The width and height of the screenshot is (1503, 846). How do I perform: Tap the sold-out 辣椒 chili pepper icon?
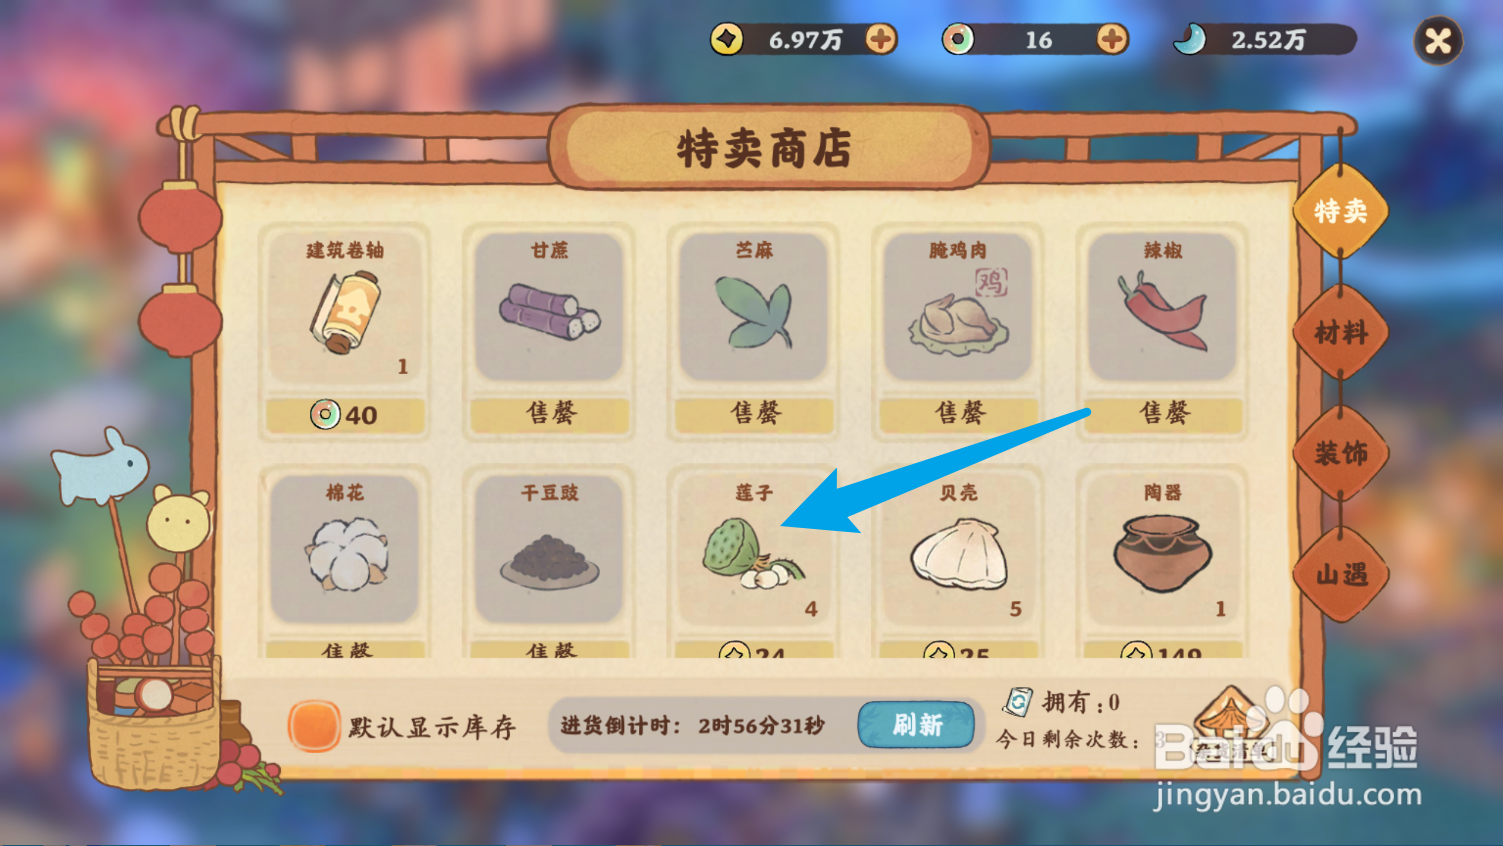point(1162,311)
